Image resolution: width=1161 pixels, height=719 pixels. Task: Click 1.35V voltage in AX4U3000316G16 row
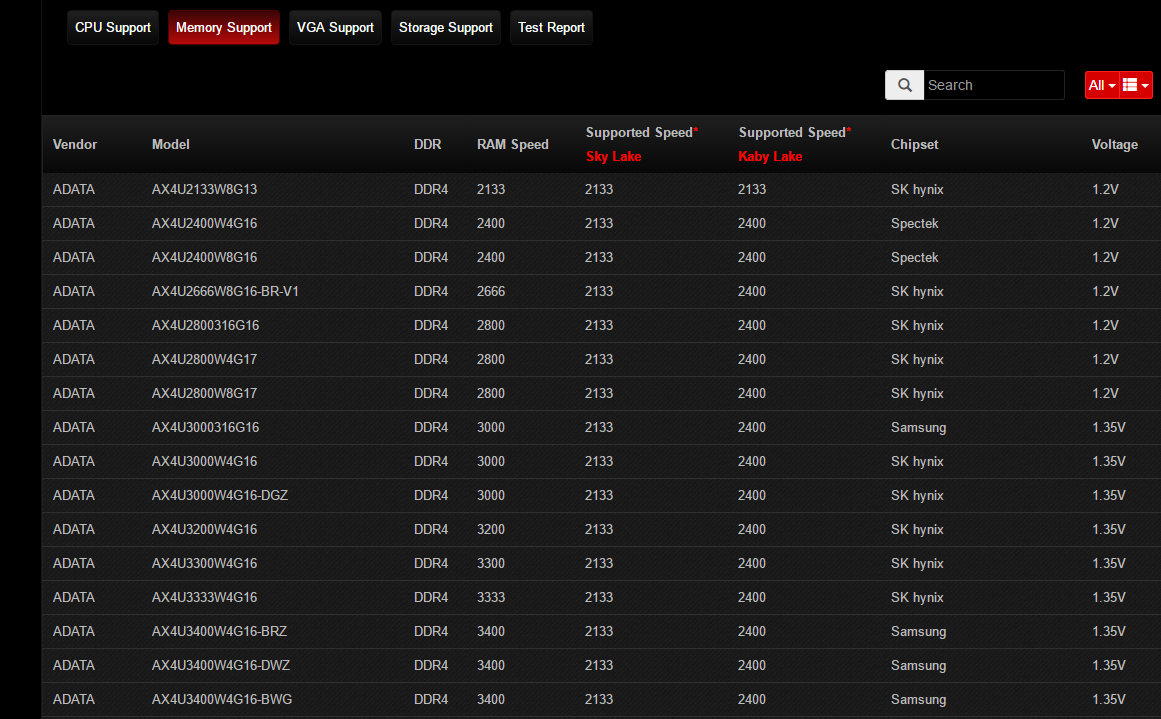pyautogui.click(x=1108, y=428)
